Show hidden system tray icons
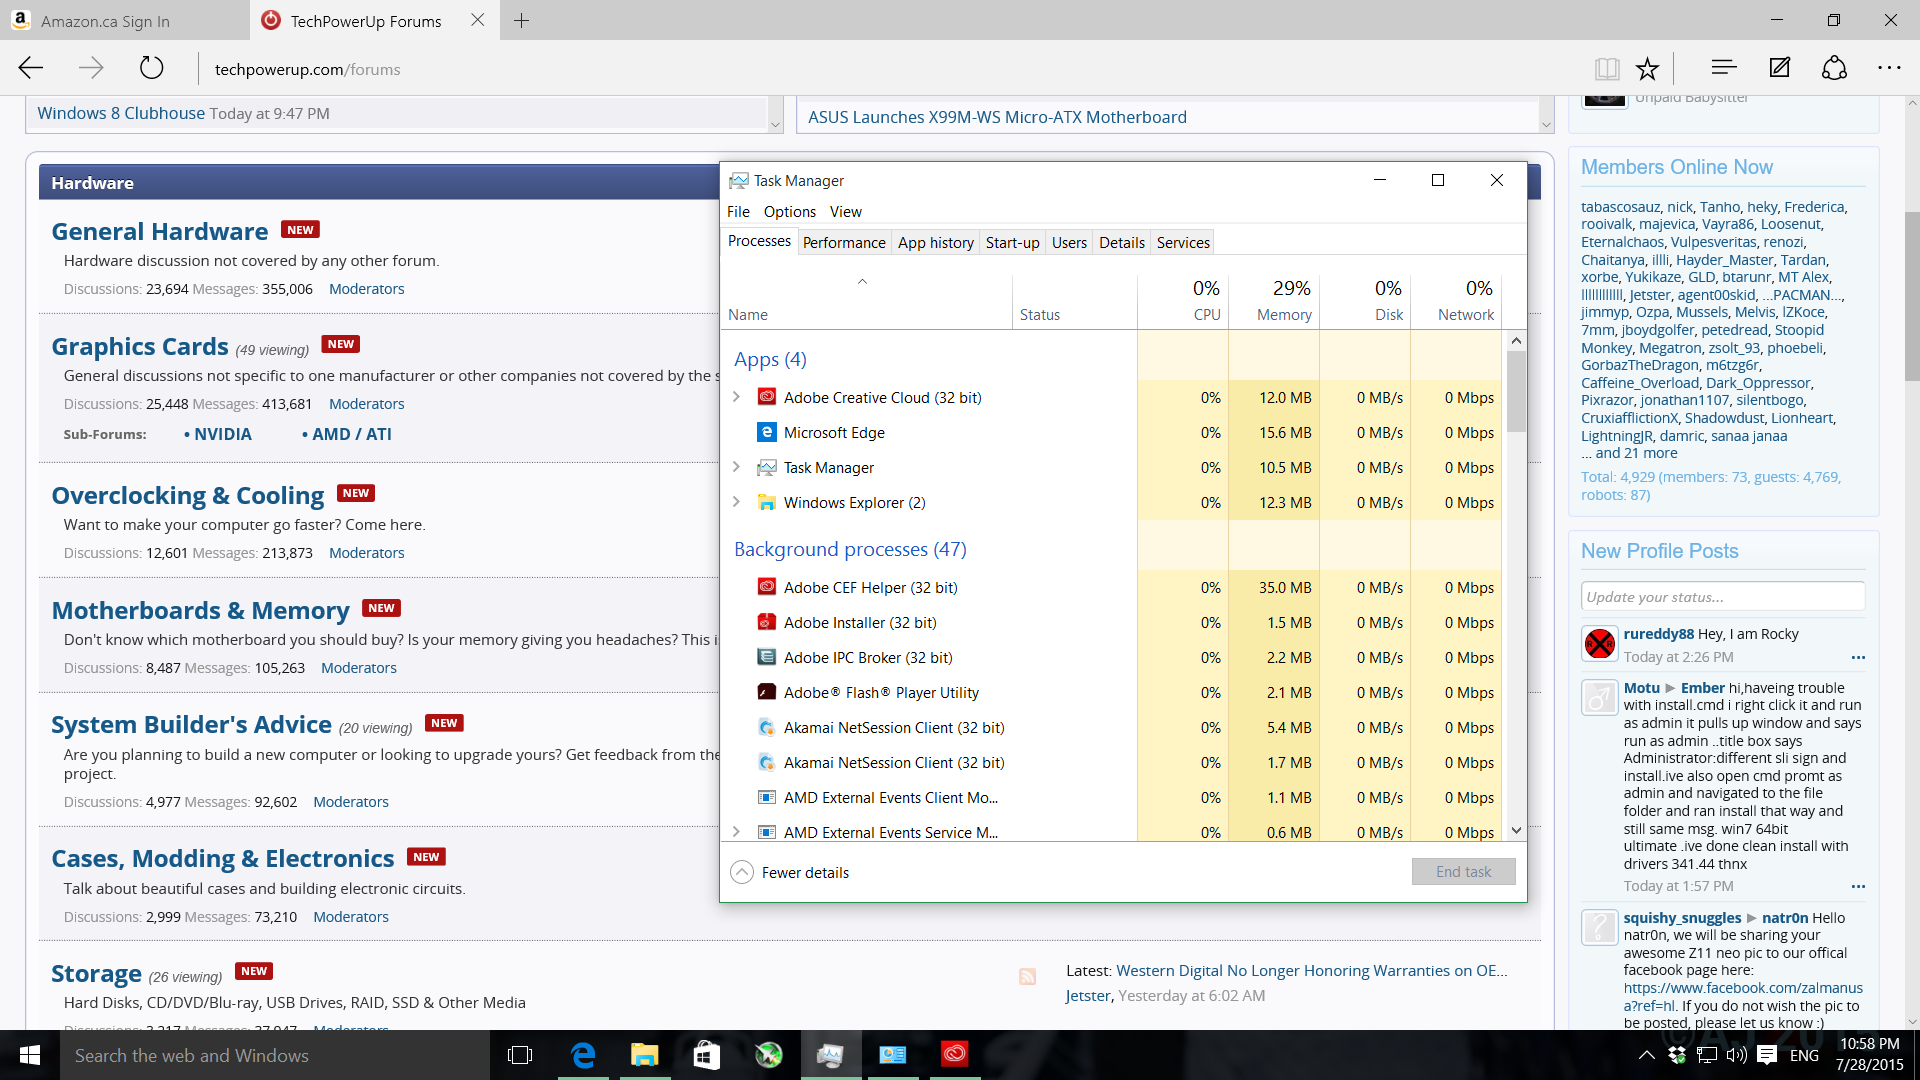Viewport: 1920px width, 1080px height. 1646,1055
